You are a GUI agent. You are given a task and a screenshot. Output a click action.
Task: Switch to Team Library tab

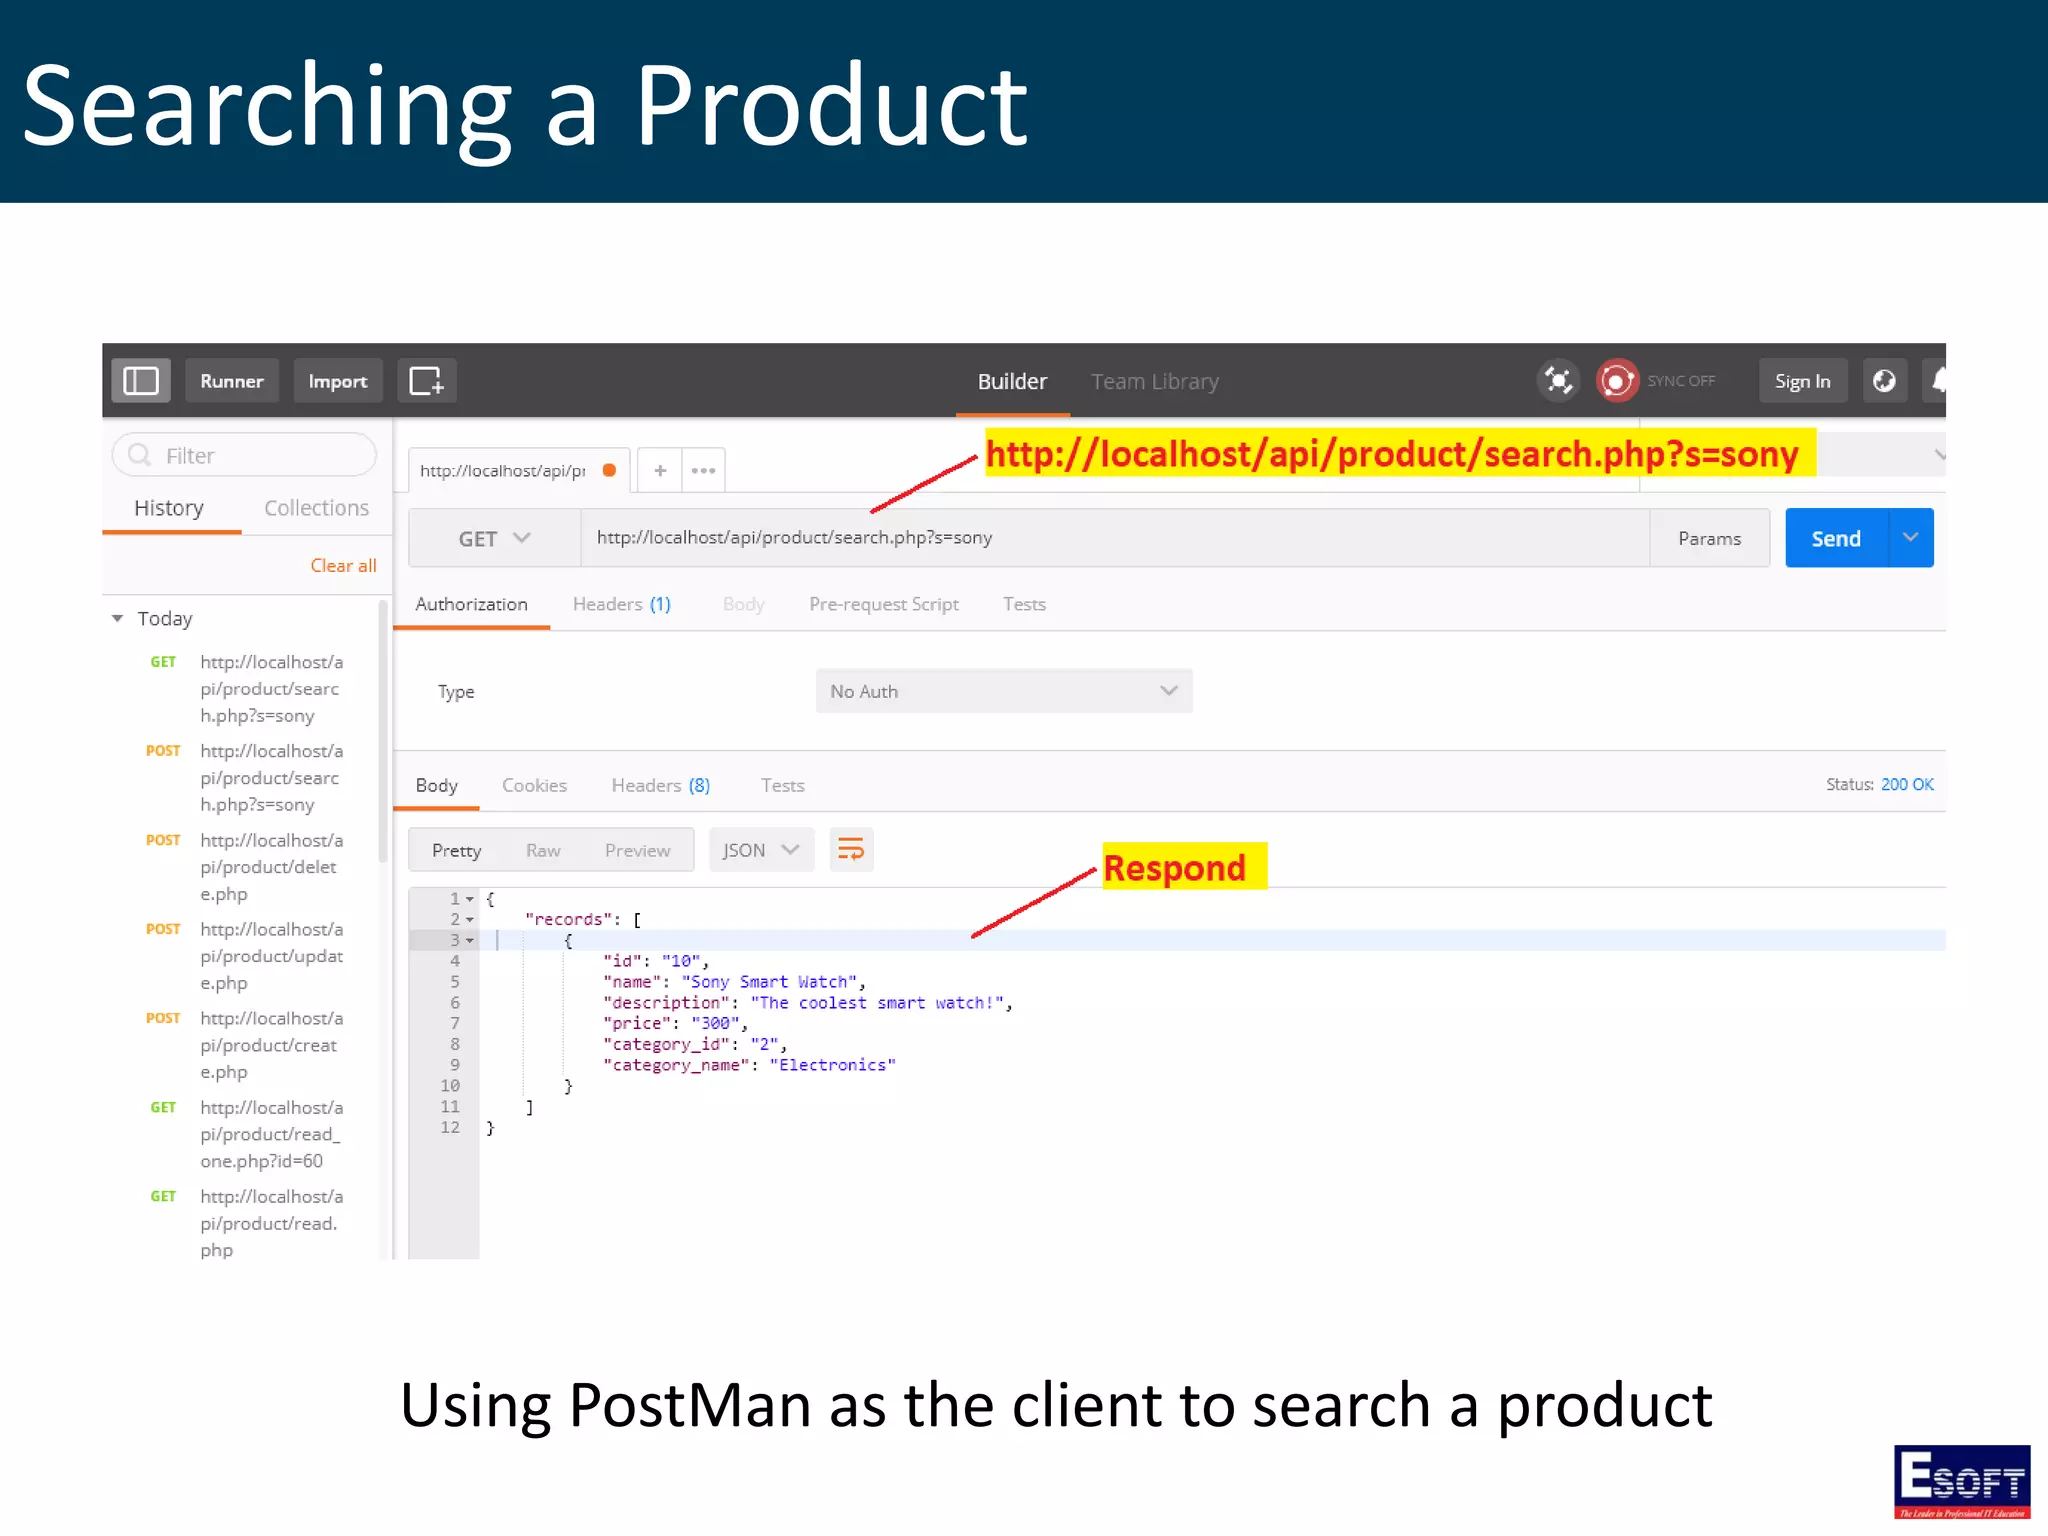[1155, 381]
